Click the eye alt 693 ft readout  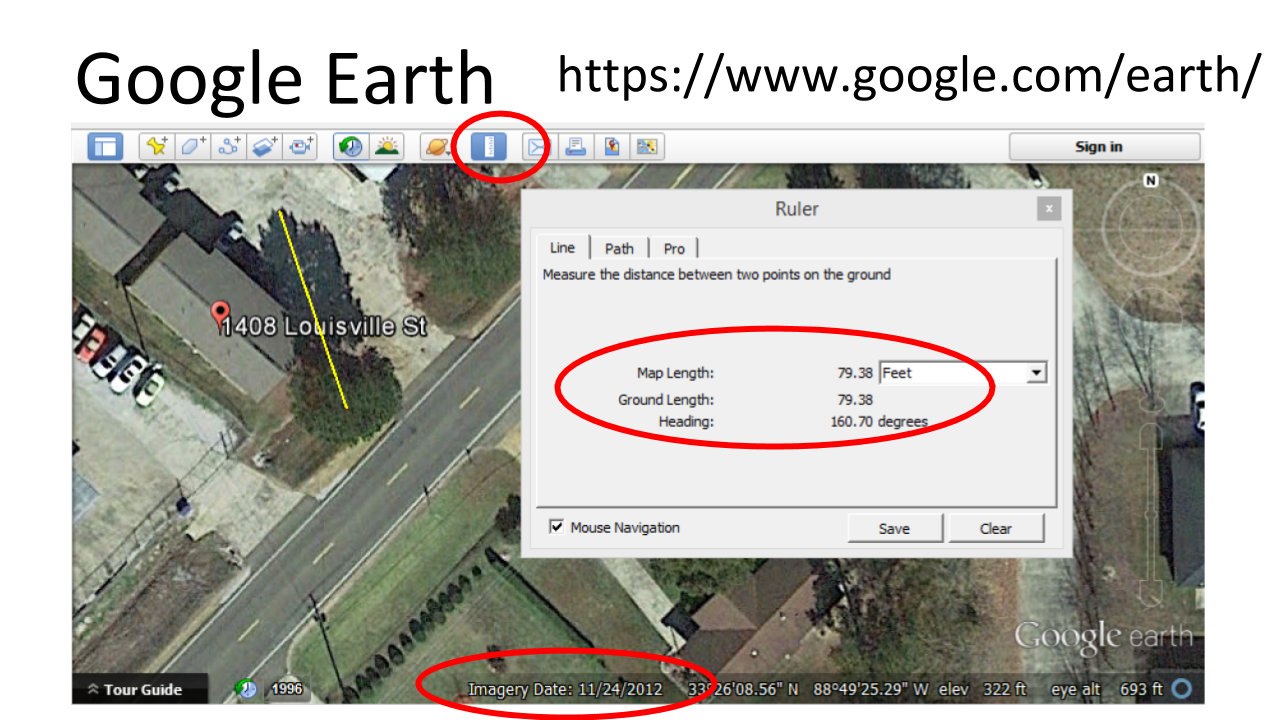[x=1107, y=689]
